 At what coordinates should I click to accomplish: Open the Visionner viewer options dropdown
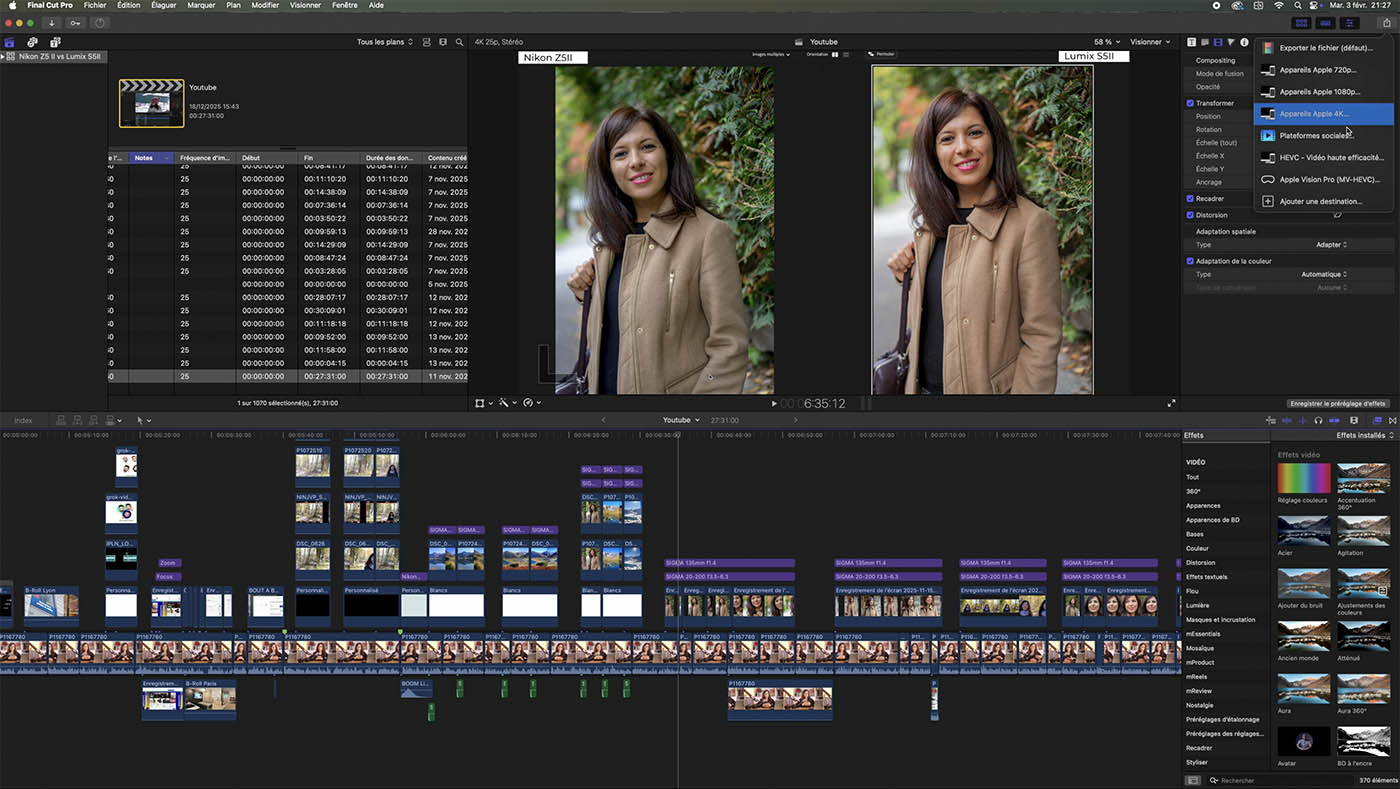coord(1150,42)
